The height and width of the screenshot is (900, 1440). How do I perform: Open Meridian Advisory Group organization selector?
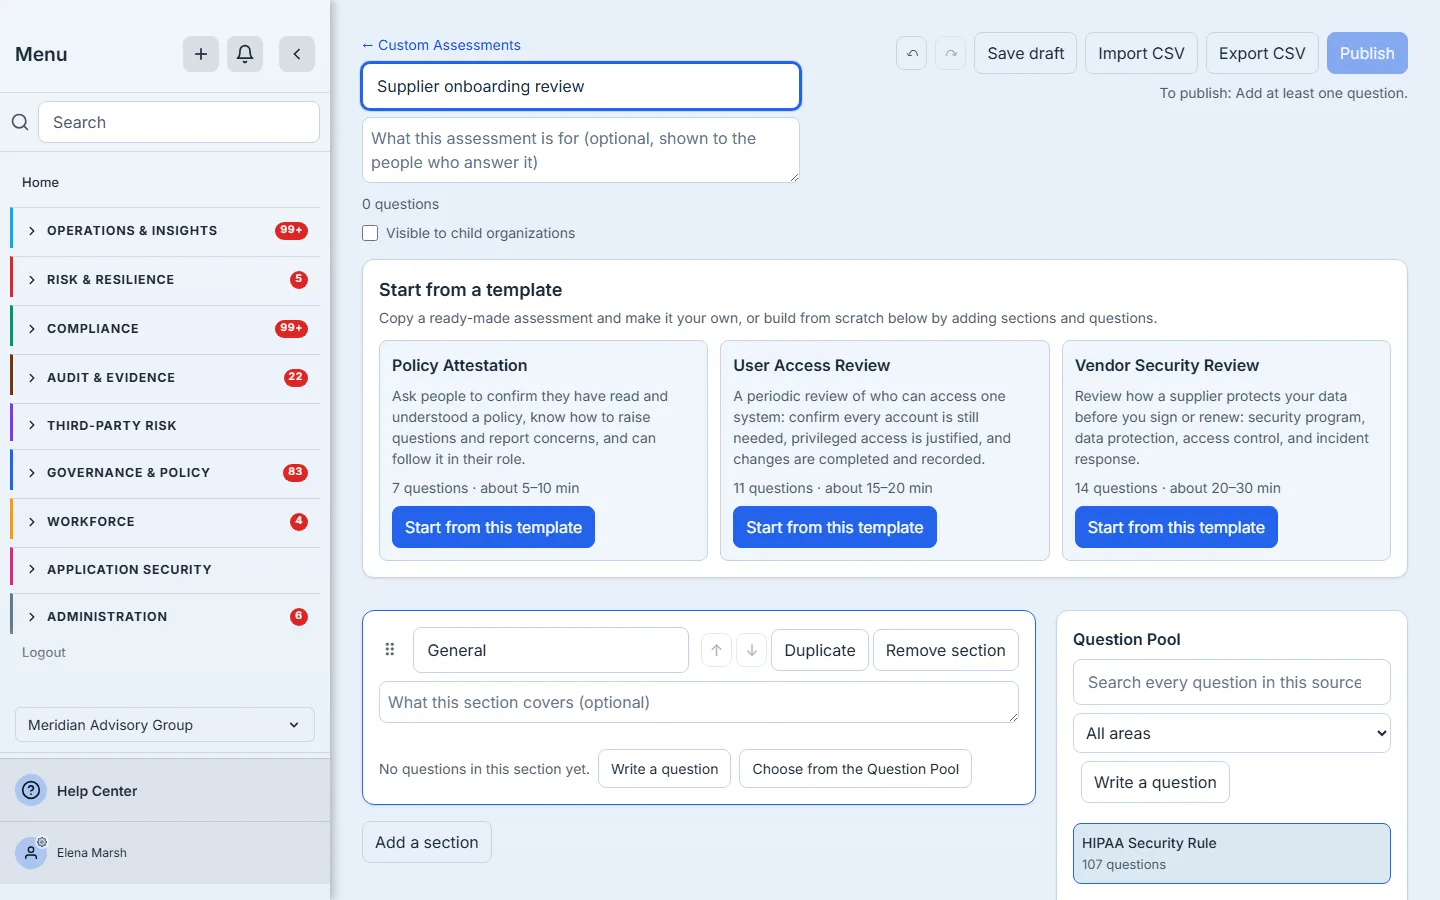(x=165, y=725)
